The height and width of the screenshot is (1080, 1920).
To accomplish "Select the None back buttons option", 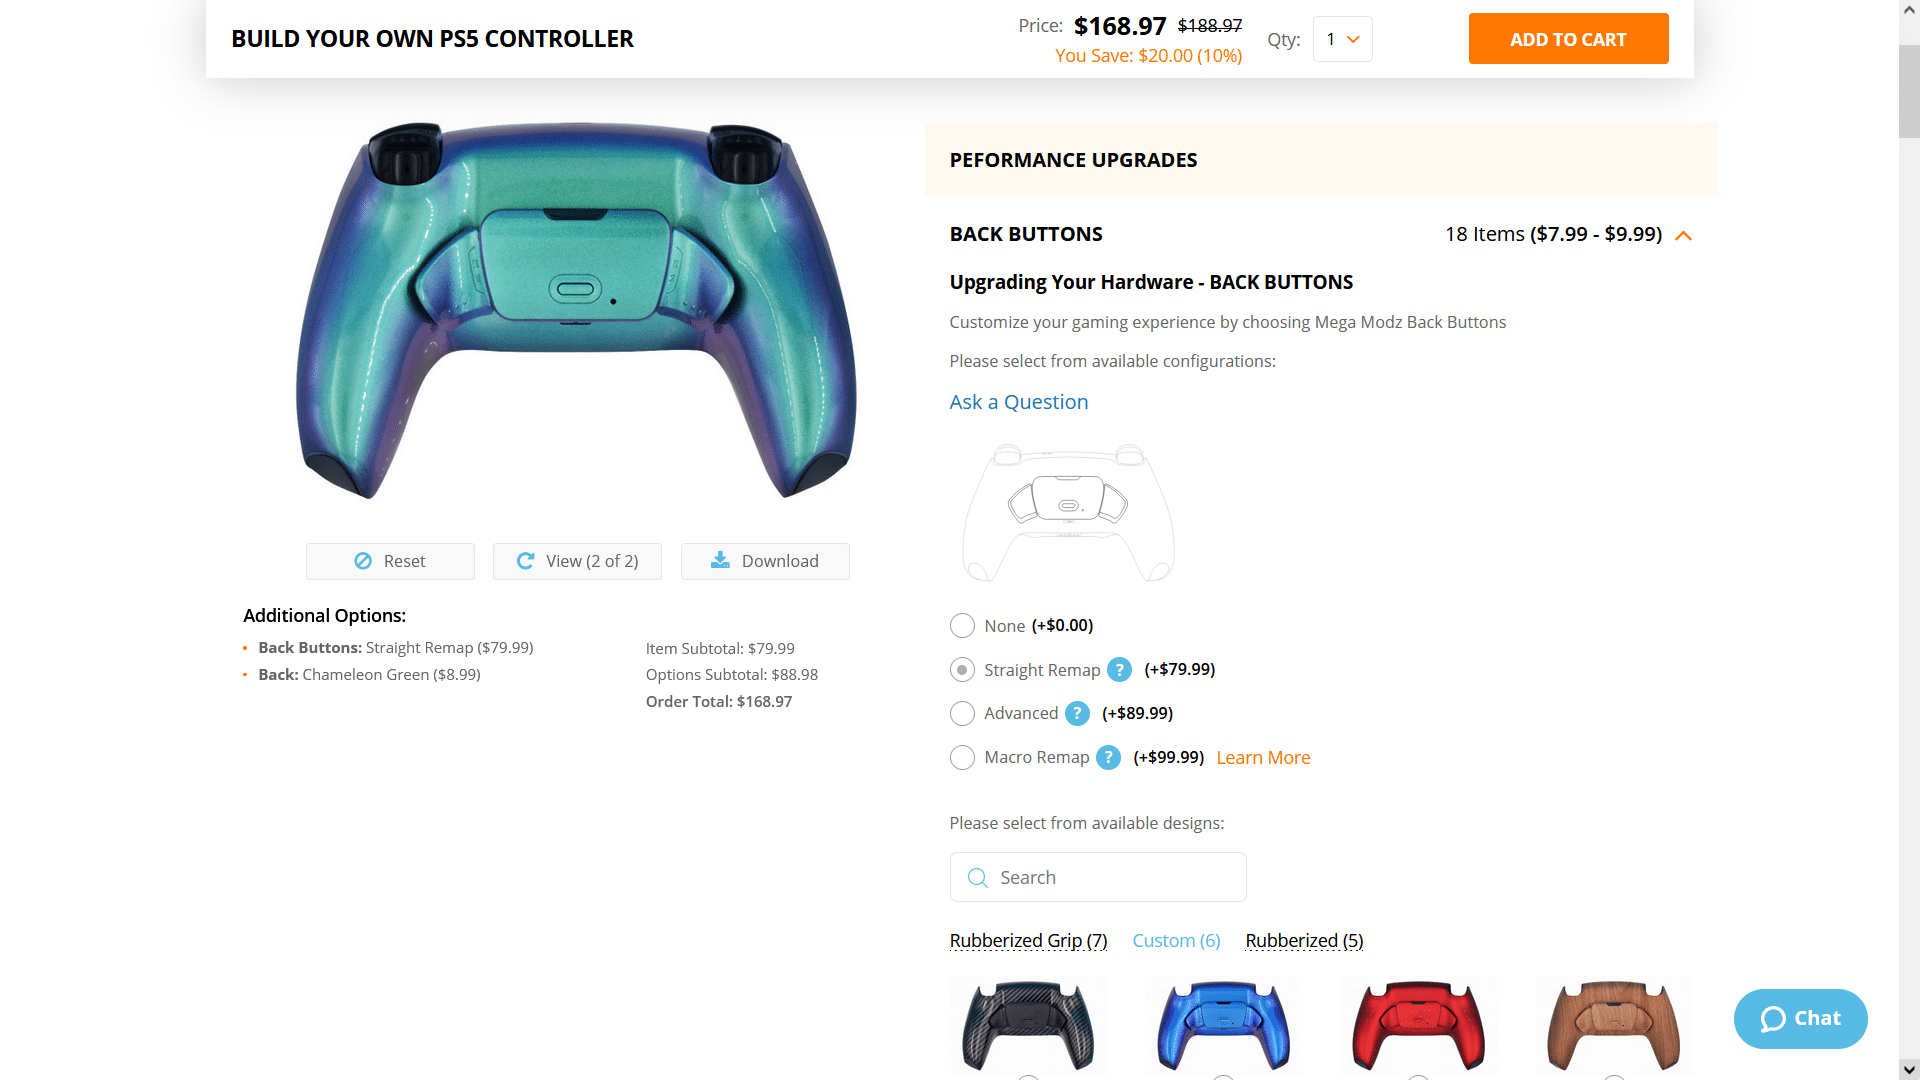I will [x=962, y=626].
